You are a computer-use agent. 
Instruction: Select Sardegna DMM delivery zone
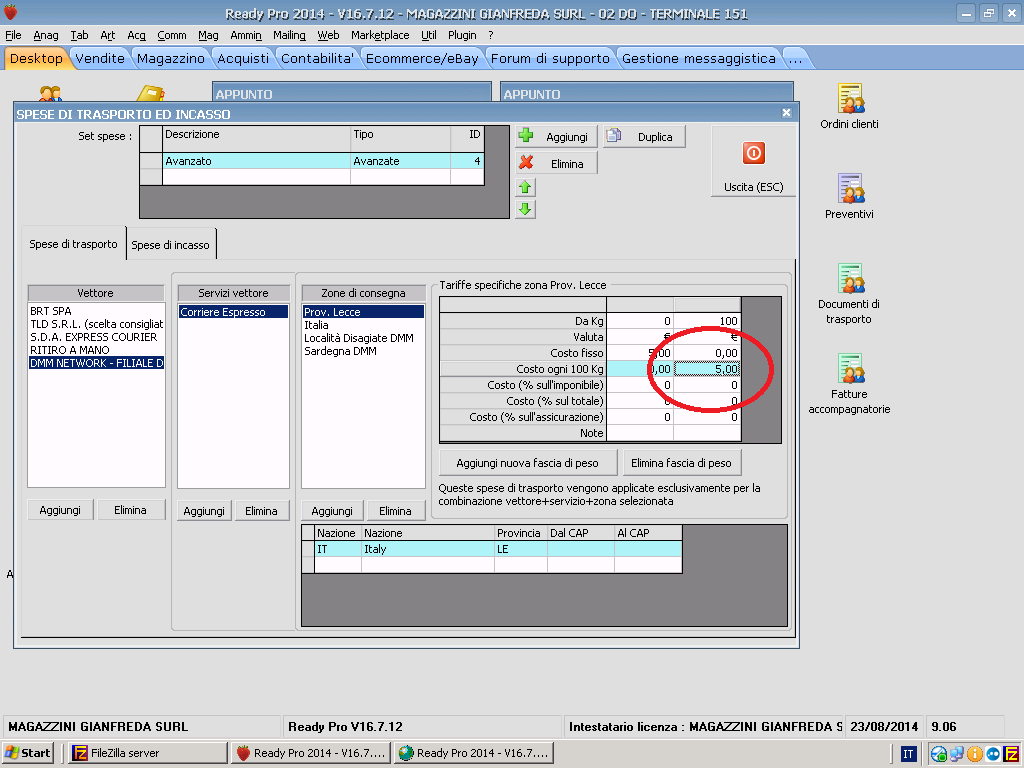click(363, 351)
